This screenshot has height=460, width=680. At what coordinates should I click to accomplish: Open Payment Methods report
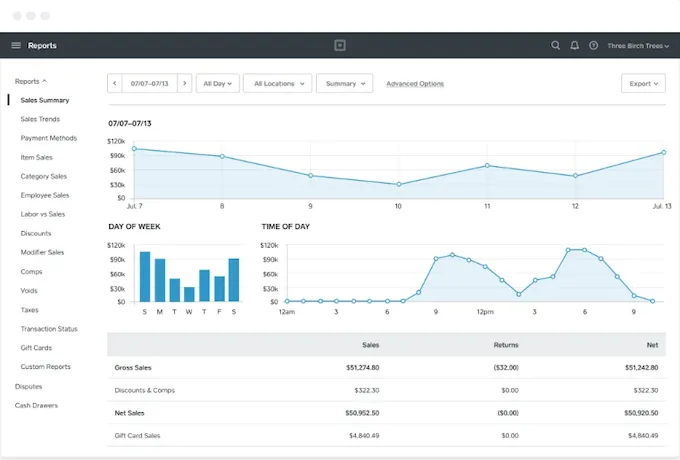pyautogui.click(x=48, y=138)
